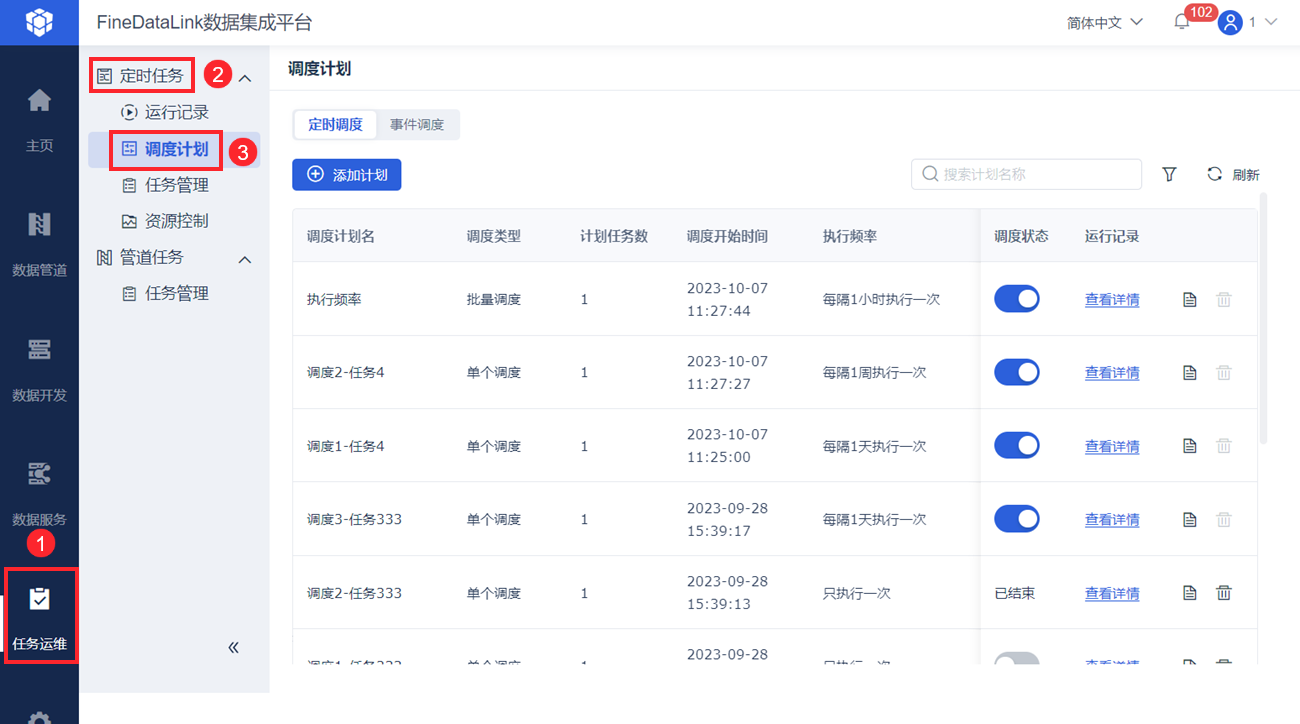
Task: View details document icon for 调度2-任务4
Action: (1190, 372)
